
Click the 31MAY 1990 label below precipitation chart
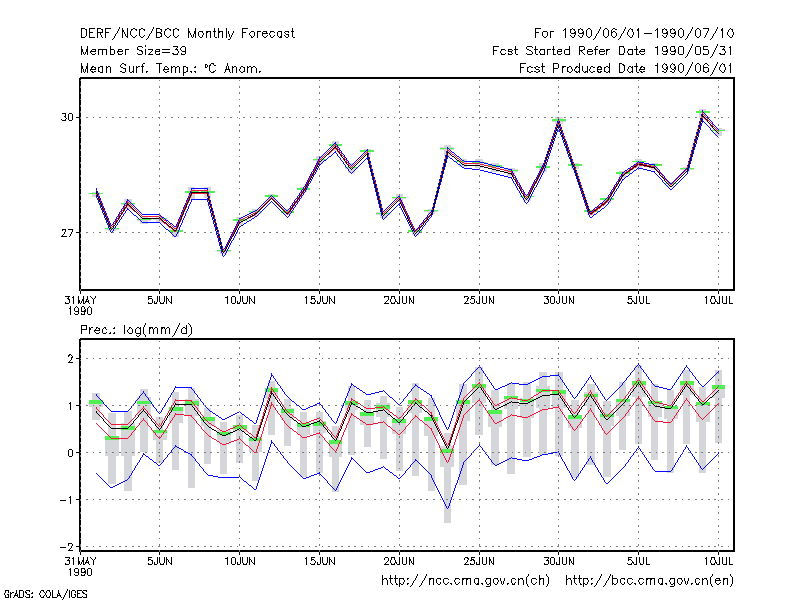[80, 566]
